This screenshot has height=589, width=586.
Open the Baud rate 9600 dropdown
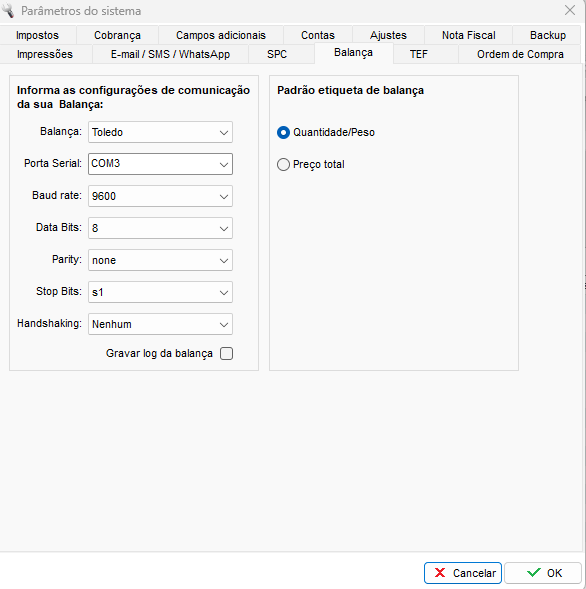(x=160, y=196)
